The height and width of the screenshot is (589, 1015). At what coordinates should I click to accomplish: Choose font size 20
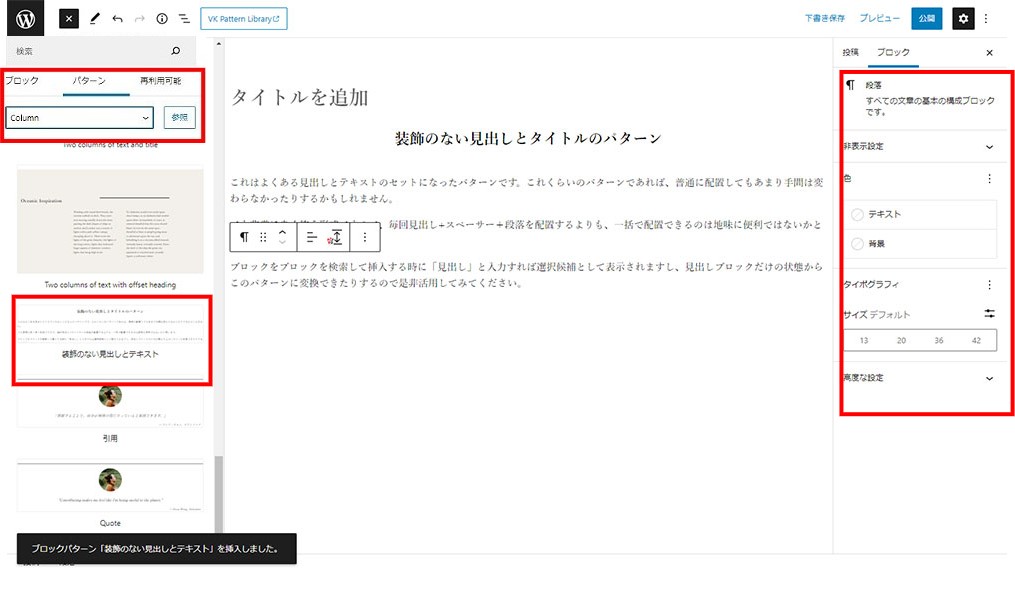click(x=901, y=341)
